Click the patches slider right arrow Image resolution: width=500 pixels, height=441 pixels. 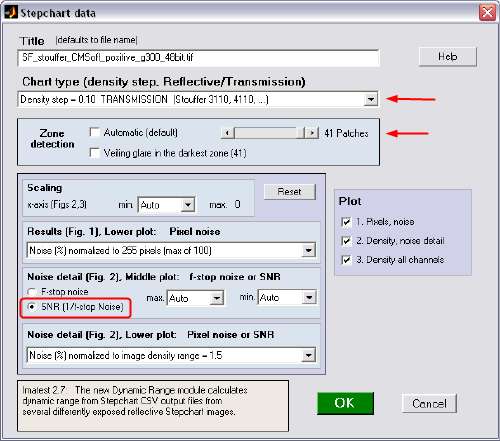(x=312, y=133)
